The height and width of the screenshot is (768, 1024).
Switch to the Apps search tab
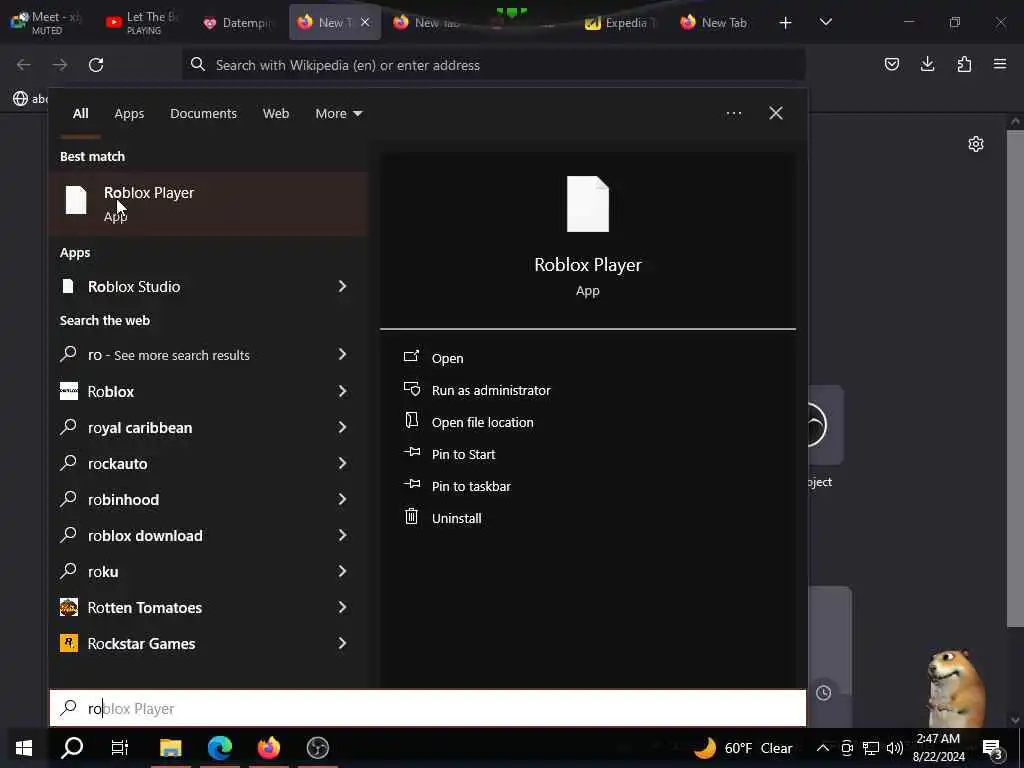tap(129, 114)
